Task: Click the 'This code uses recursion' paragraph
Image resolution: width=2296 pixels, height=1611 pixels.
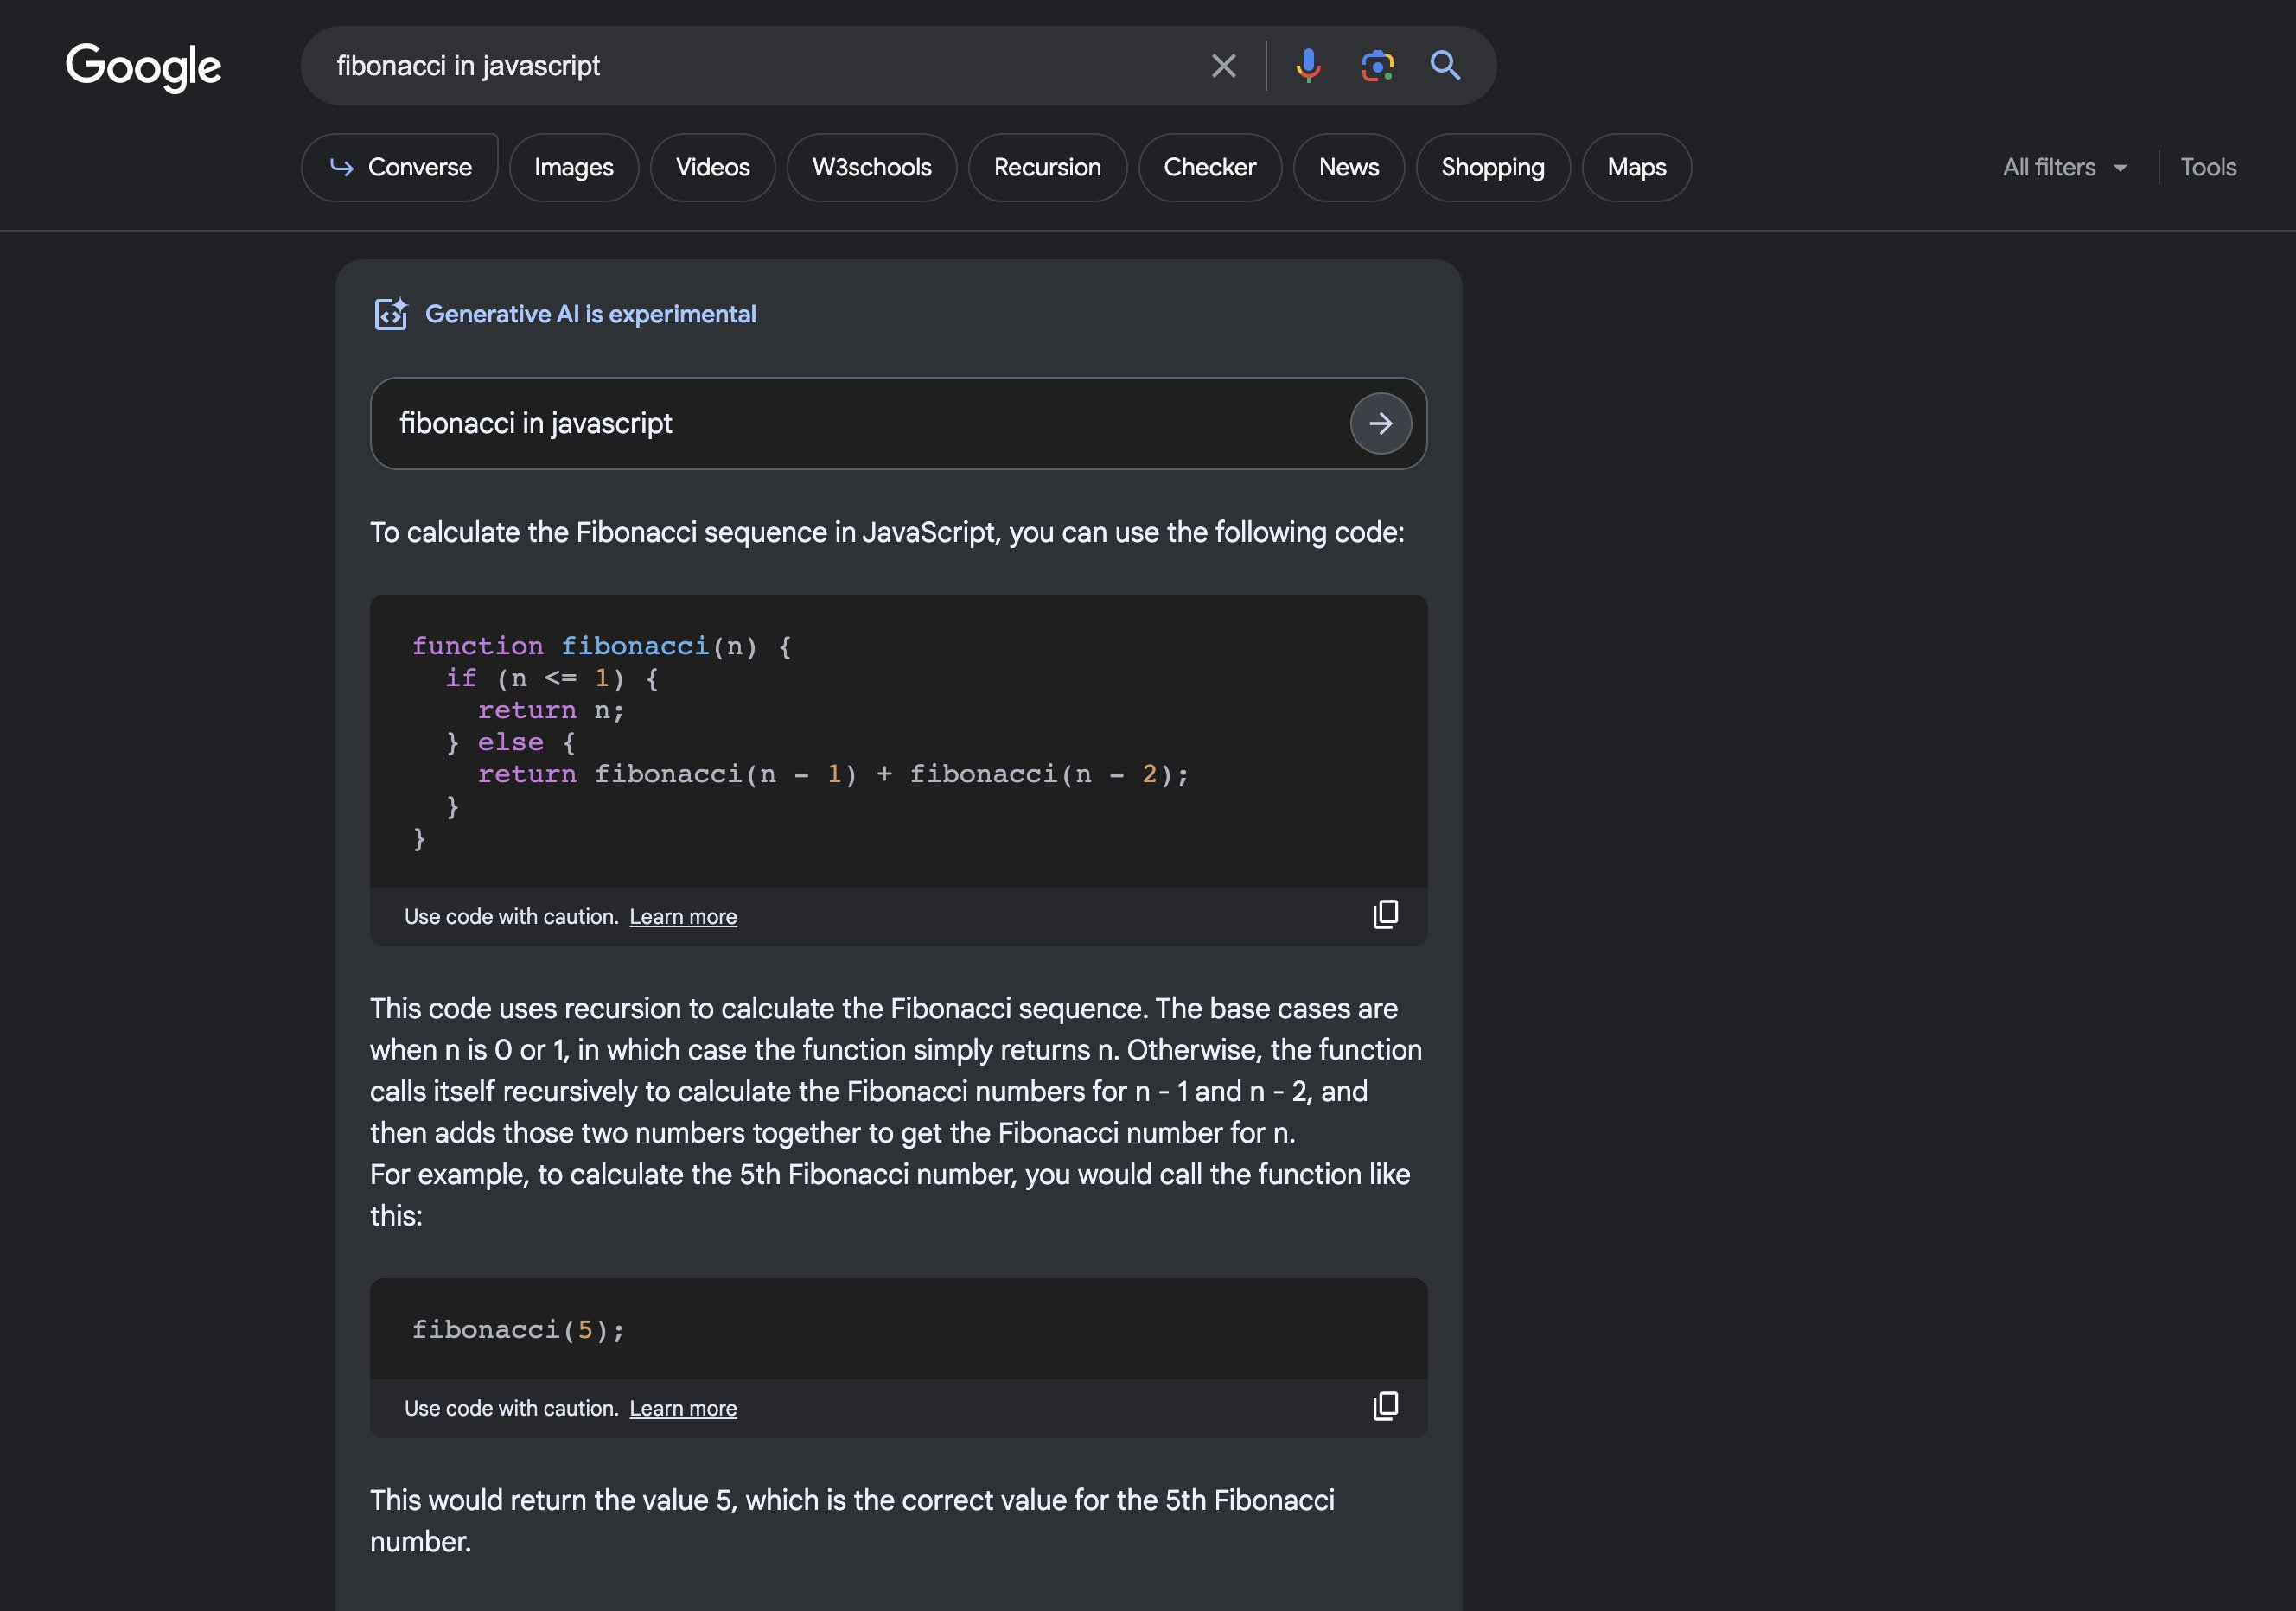Action: pos(896,1070)
